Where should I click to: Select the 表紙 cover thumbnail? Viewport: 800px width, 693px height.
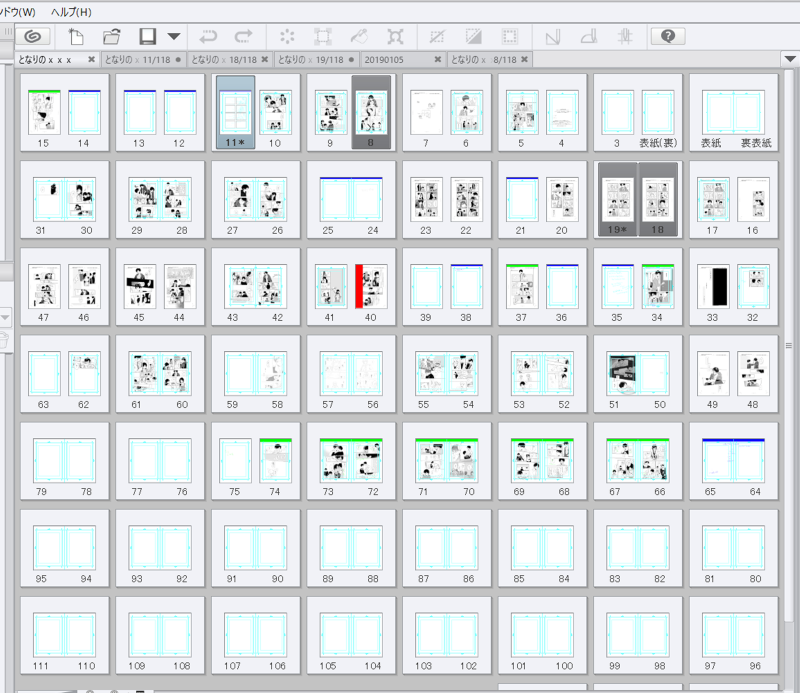tap(717, 113)
